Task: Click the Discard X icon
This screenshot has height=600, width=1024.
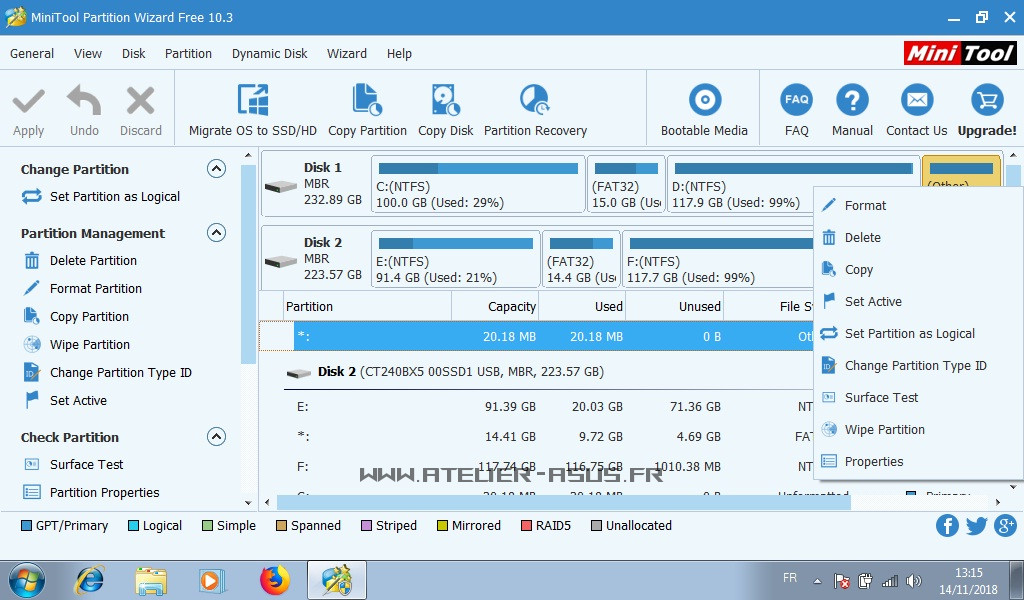Action: pyautogui.click(x=140, y=101)
